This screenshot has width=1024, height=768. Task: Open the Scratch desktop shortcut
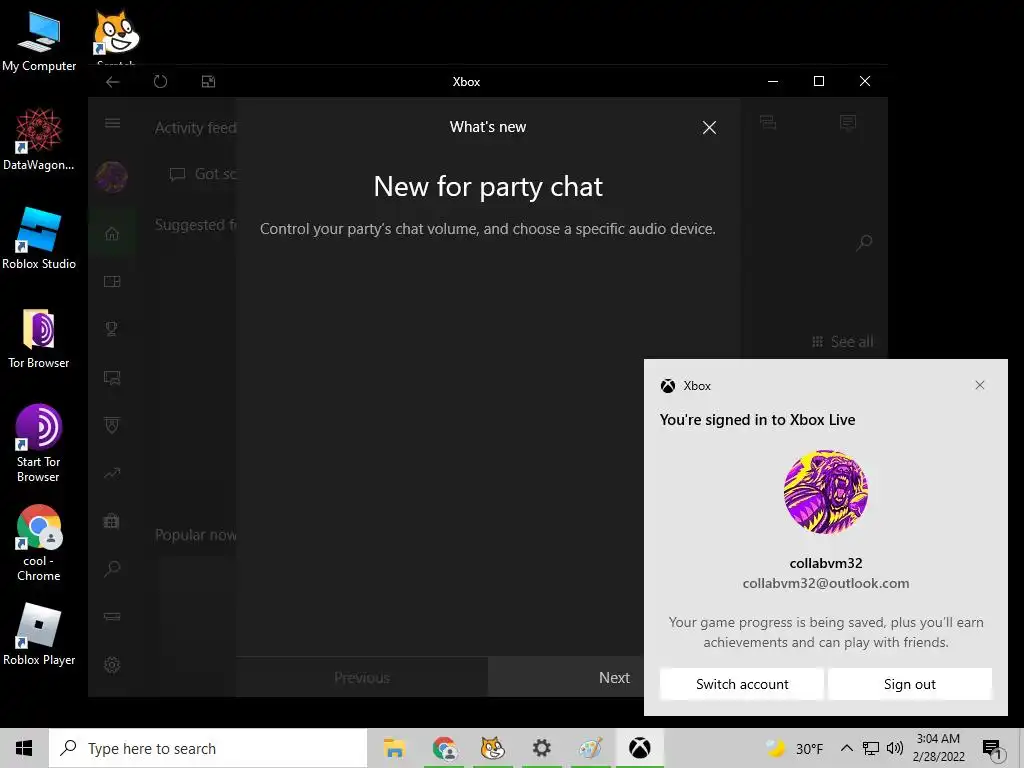tap(116, 36)
